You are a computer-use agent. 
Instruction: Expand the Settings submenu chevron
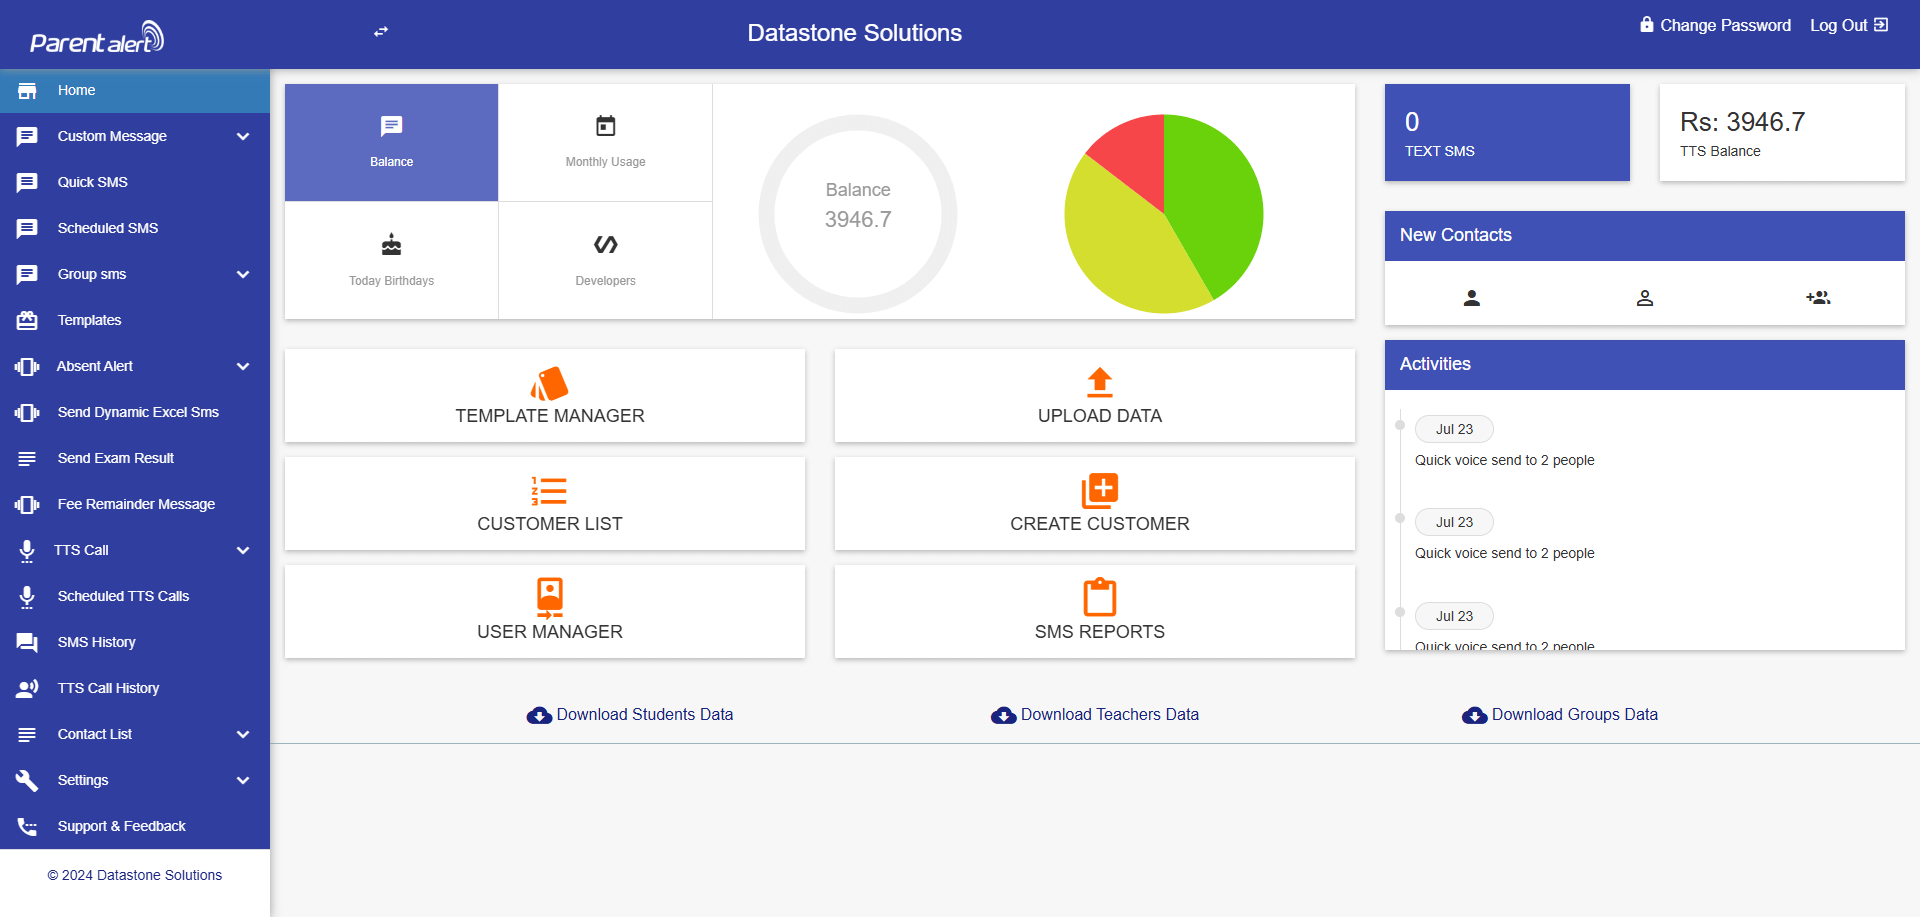(x=243, y=781)
